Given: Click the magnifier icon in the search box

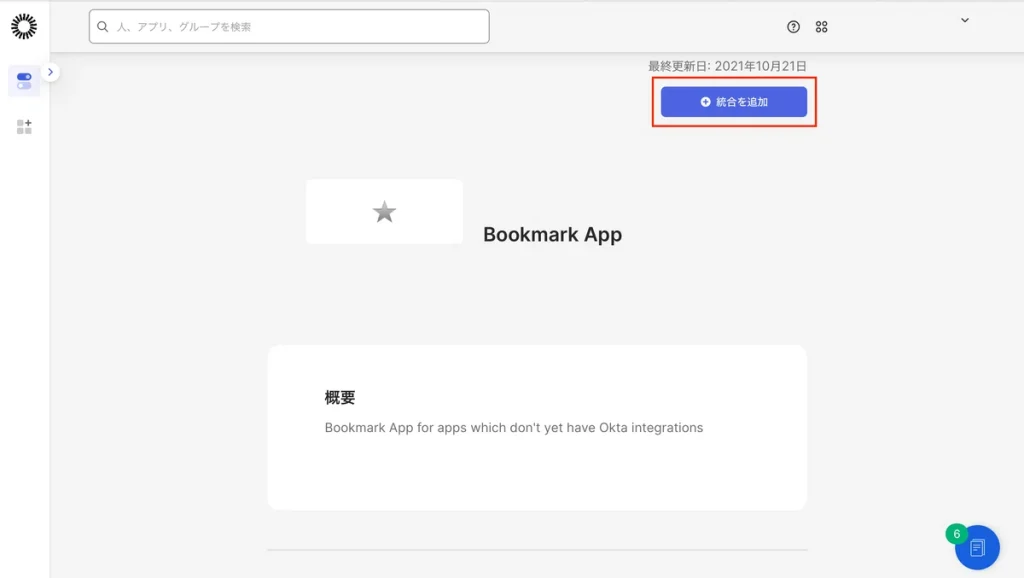Looking at the screenshot, I should (x=103, y=27).
